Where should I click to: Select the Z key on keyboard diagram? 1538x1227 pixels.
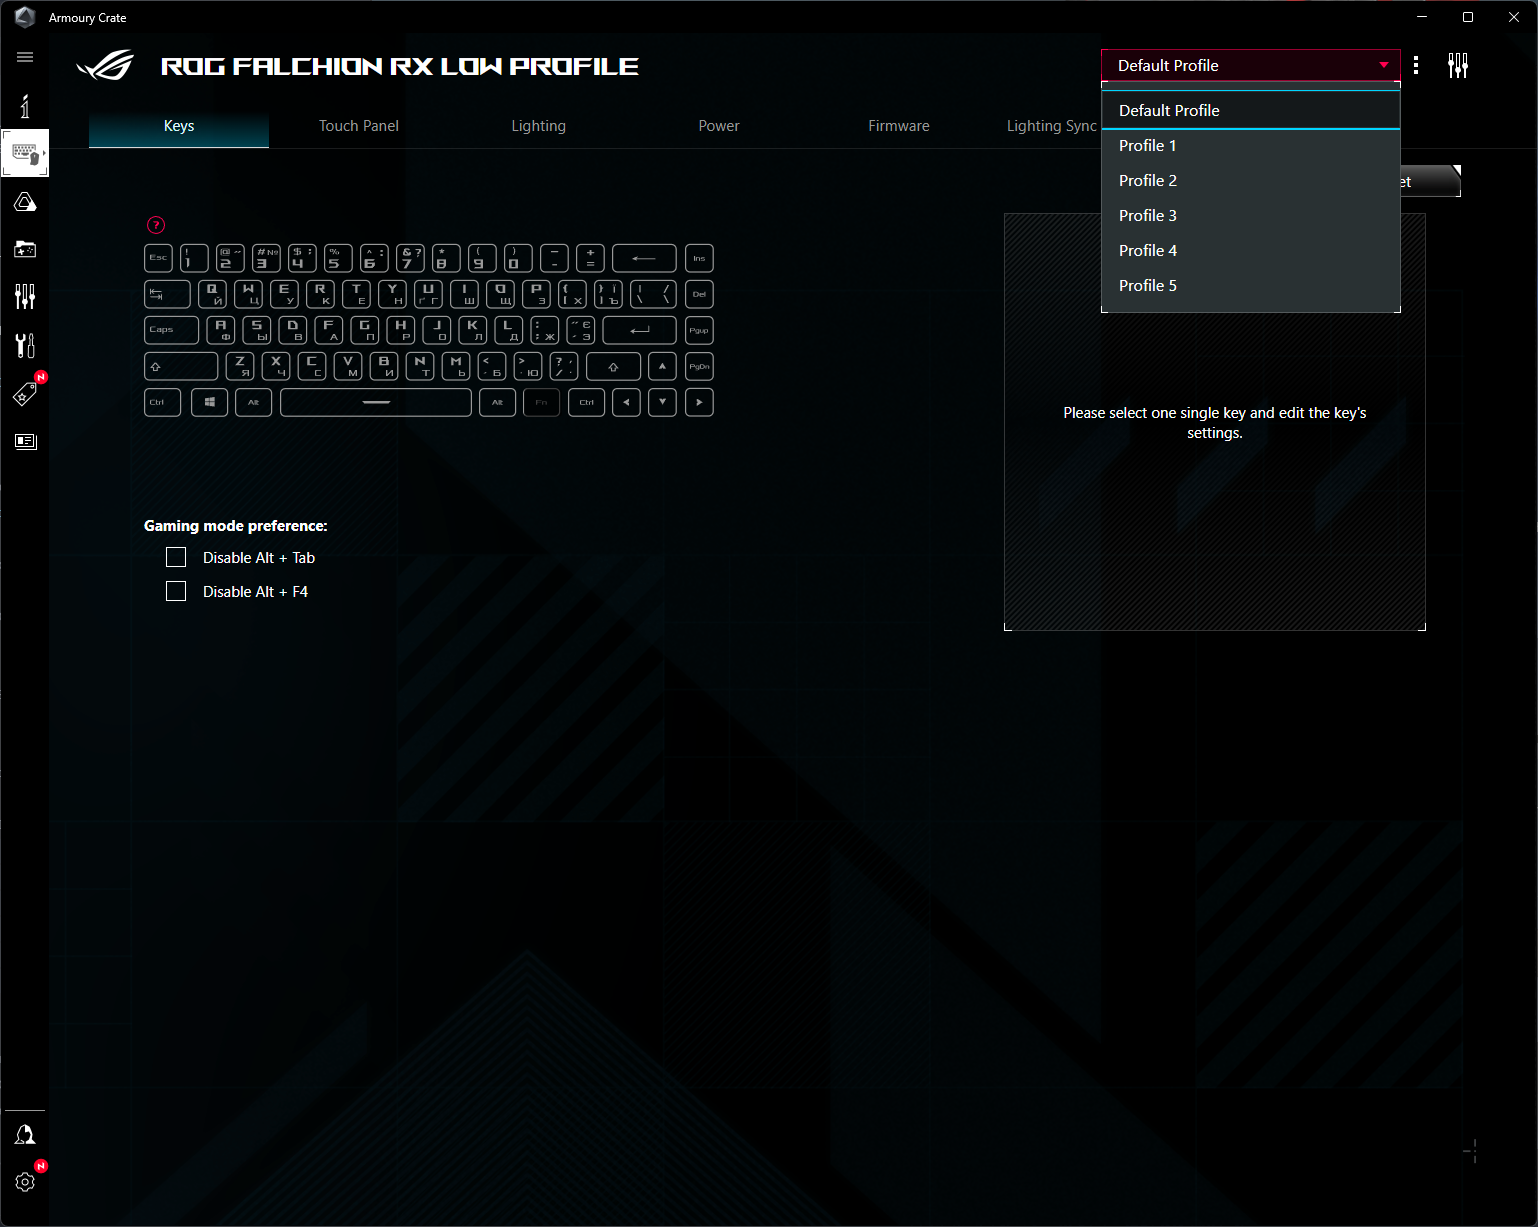[240, 366]
